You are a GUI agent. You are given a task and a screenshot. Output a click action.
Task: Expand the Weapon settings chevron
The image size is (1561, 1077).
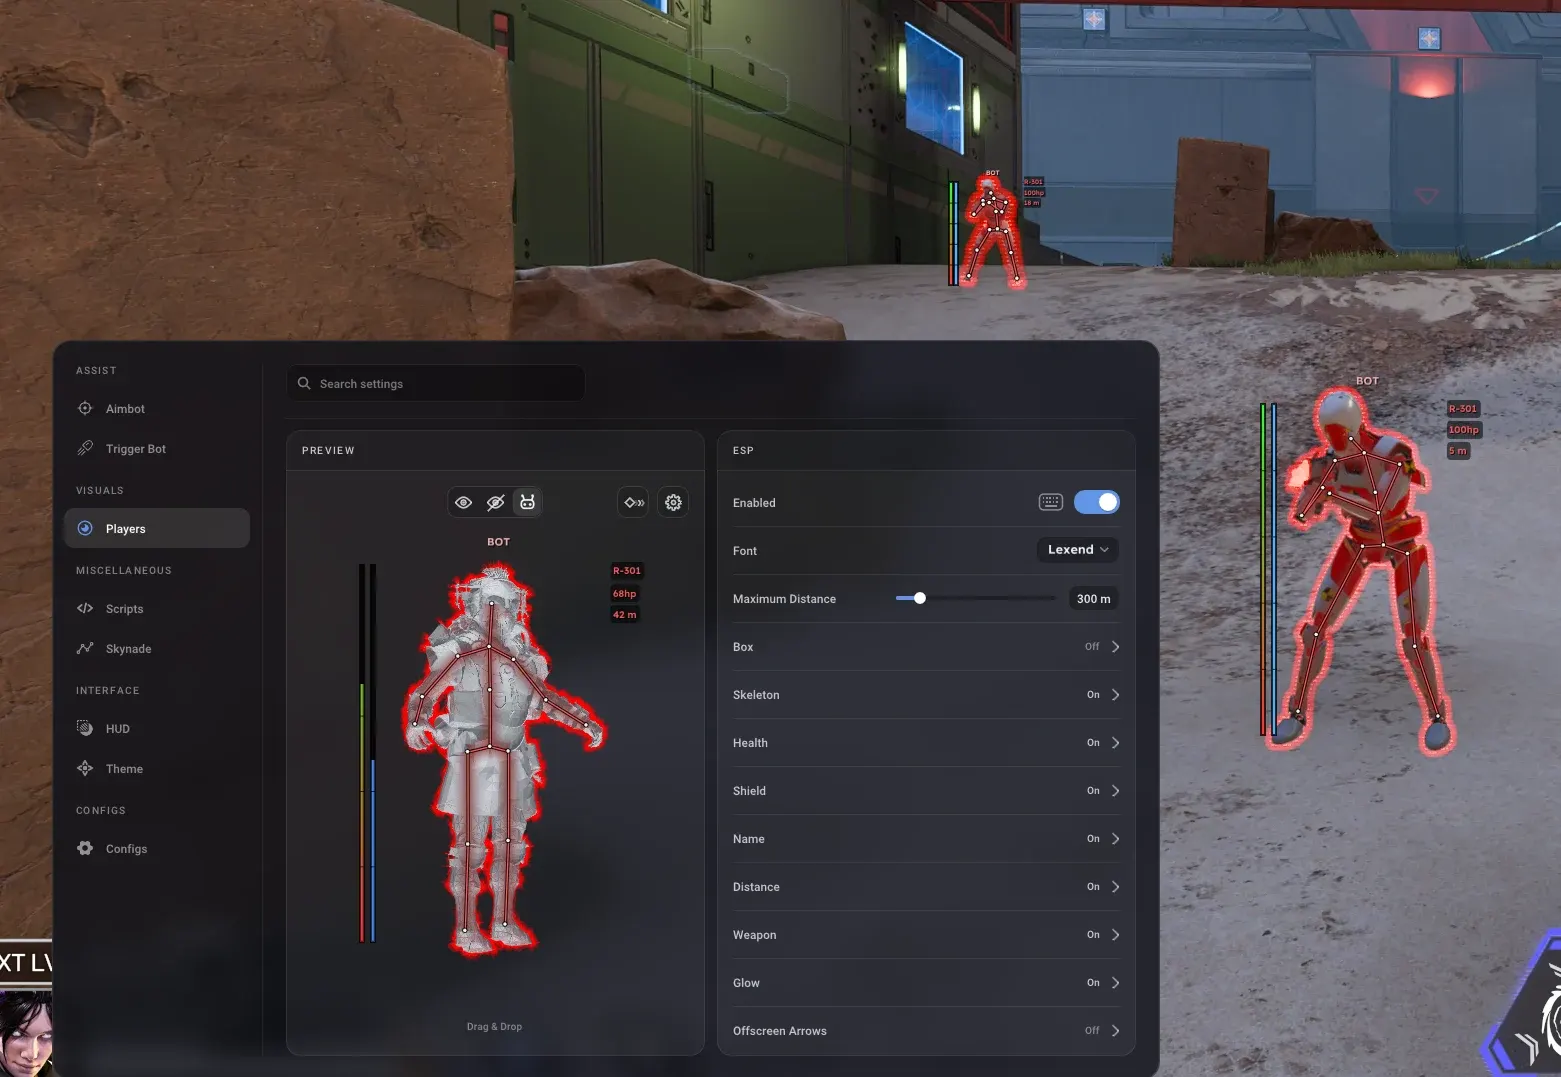tap(1115, 935)
